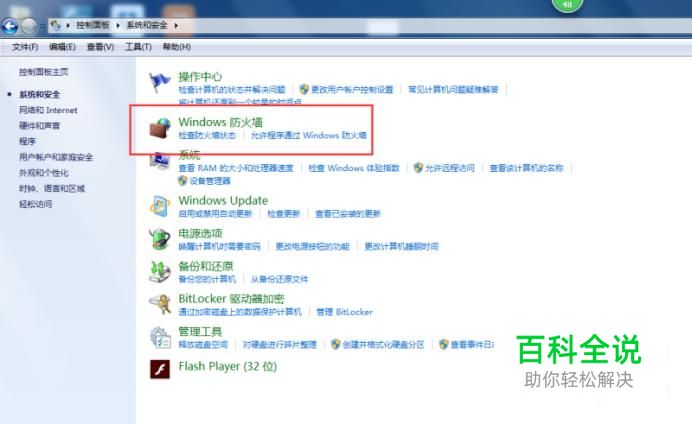
Task: Open the Windows Update heading link
Action: pyautogui.click(x=223, y=201)
